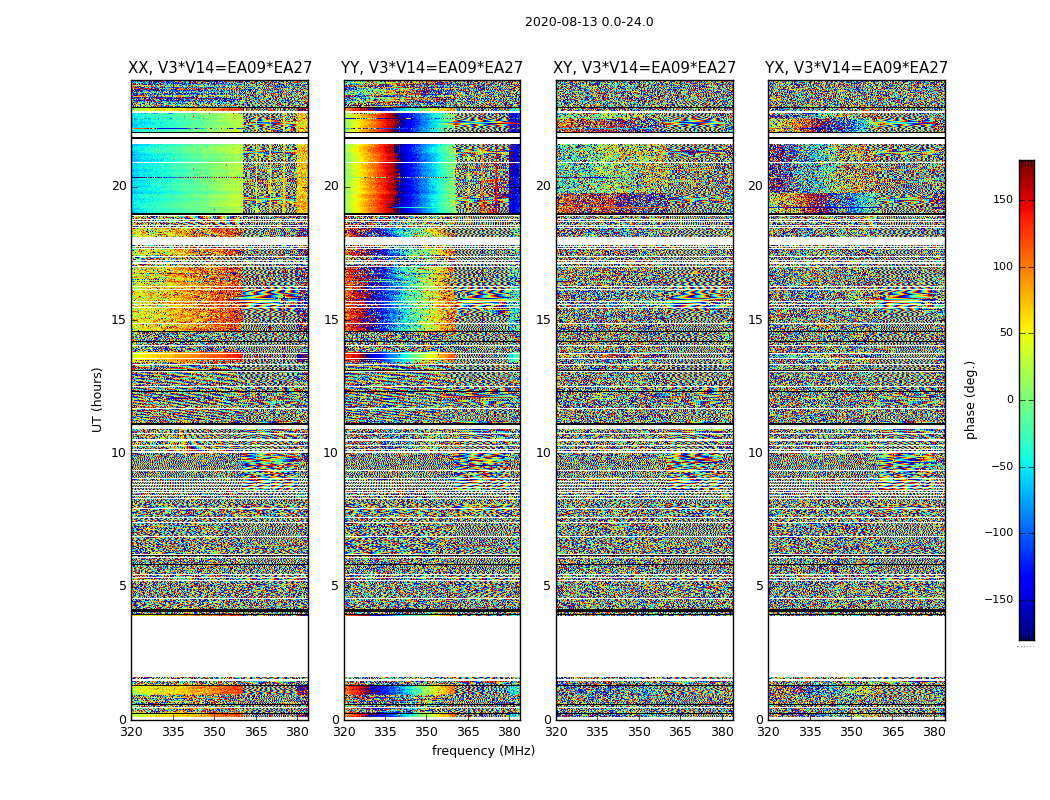This screenshot has height=800, width=1050.
Task: Click the 335 MHz tick under YY panel
Action: tap(385, 732)
